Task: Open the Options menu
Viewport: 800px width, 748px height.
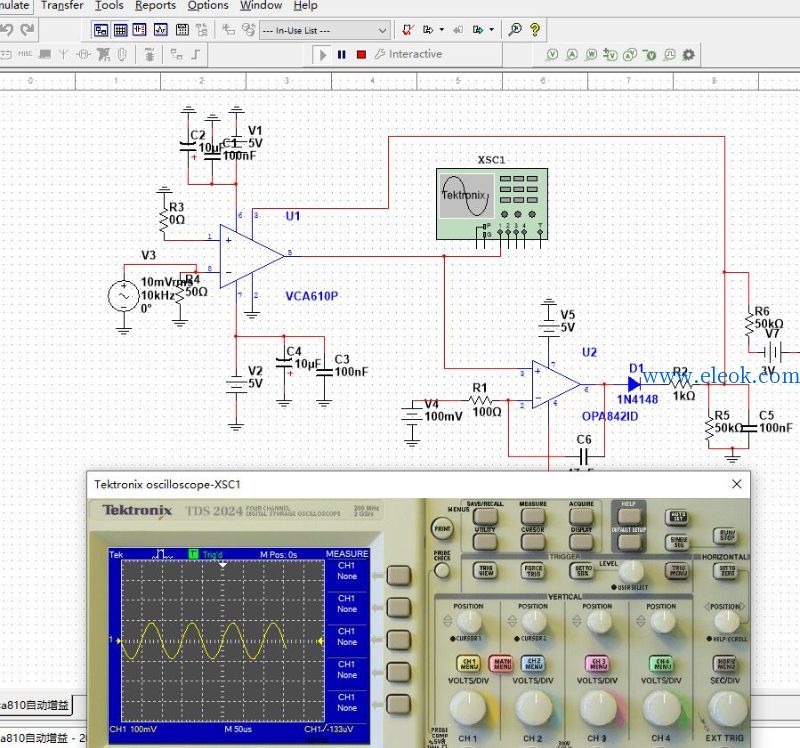Action: [208, 6]
